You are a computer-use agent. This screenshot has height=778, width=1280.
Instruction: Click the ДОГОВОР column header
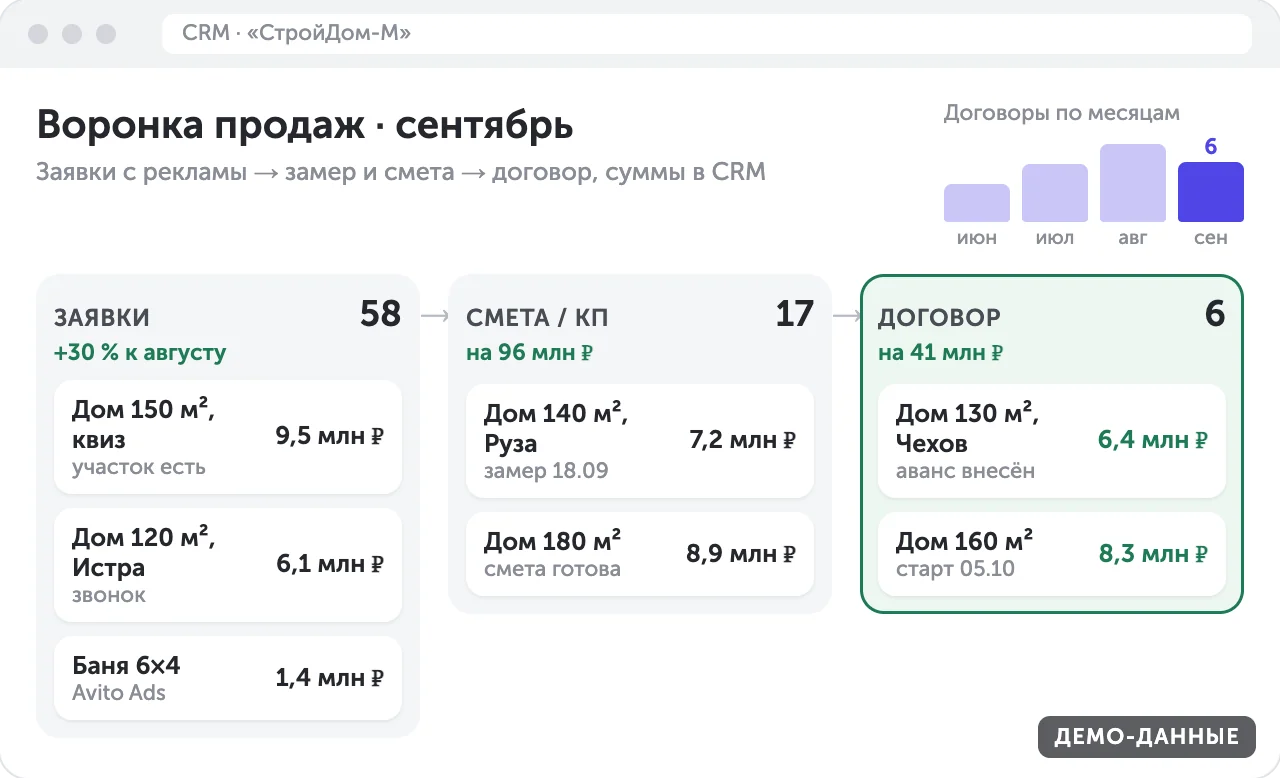(x=939, y=318)
